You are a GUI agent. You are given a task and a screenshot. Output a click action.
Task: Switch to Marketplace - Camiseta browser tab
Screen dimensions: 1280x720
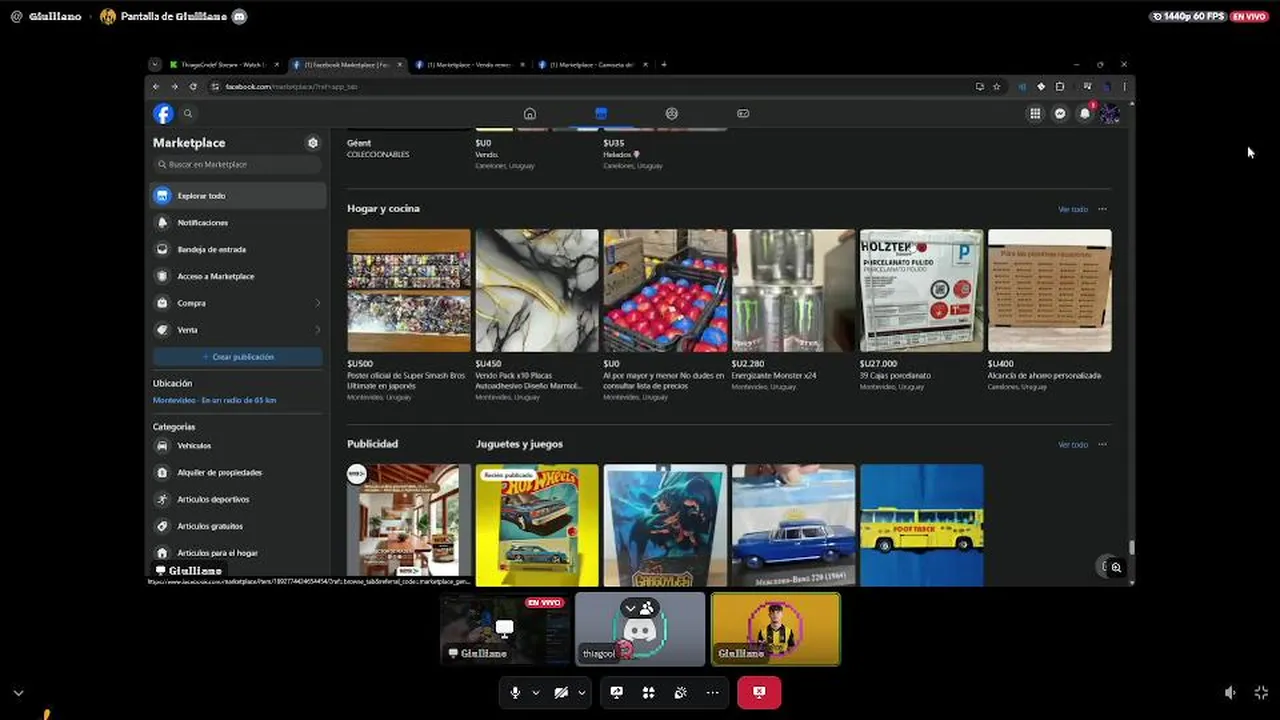pyautogui.click(x=593, y=65)
